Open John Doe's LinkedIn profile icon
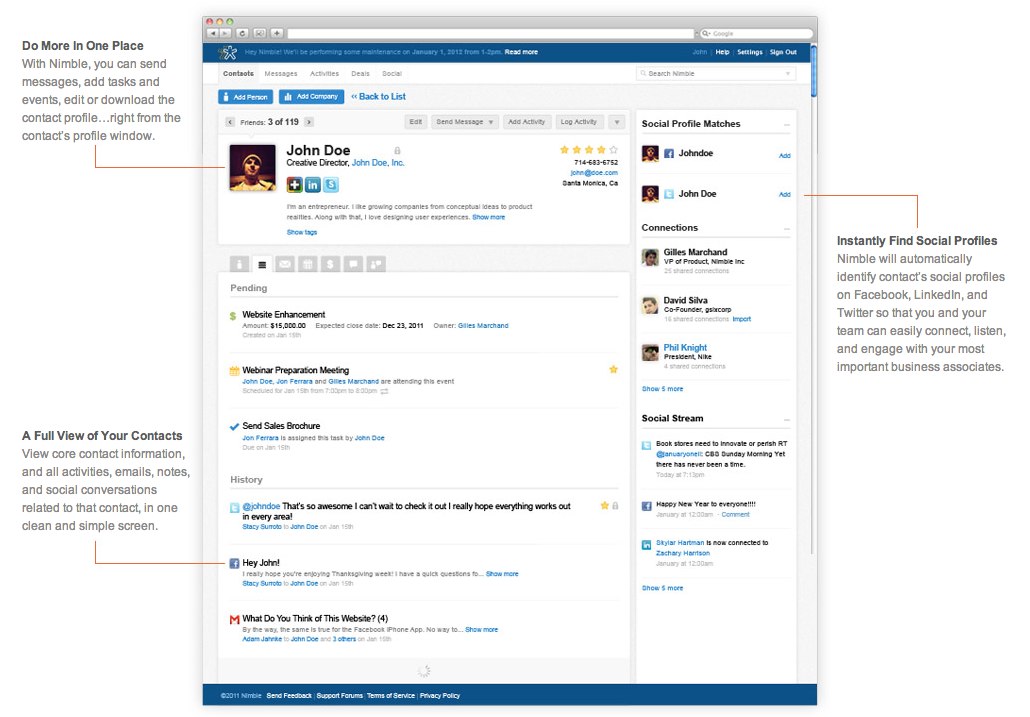 tap(313, 185)
